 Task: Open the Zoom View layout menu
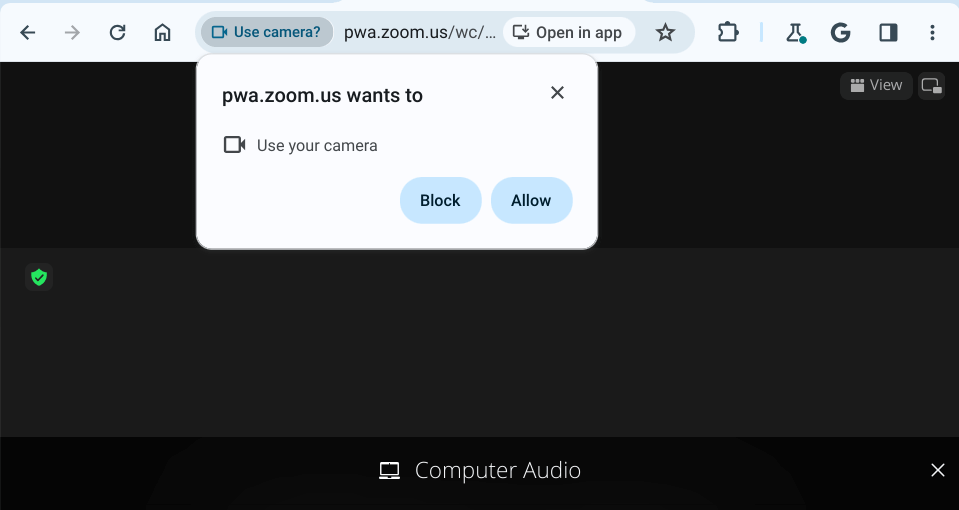click(x=876, y=85)
